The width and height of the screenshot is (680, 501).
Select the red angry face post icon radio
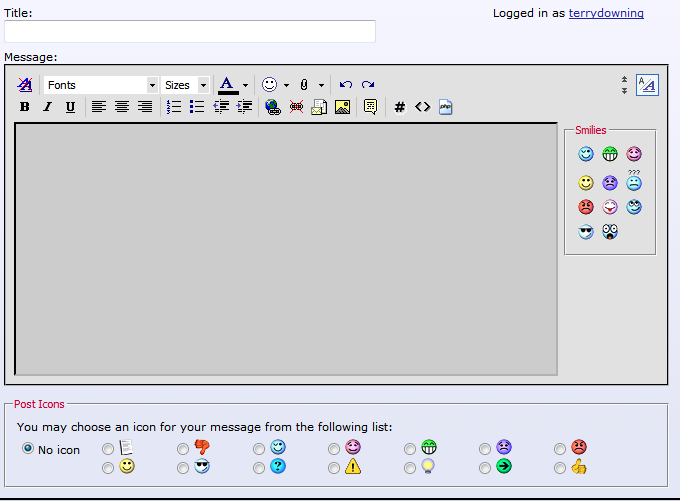pyautogui.click(x=560, y=449)
